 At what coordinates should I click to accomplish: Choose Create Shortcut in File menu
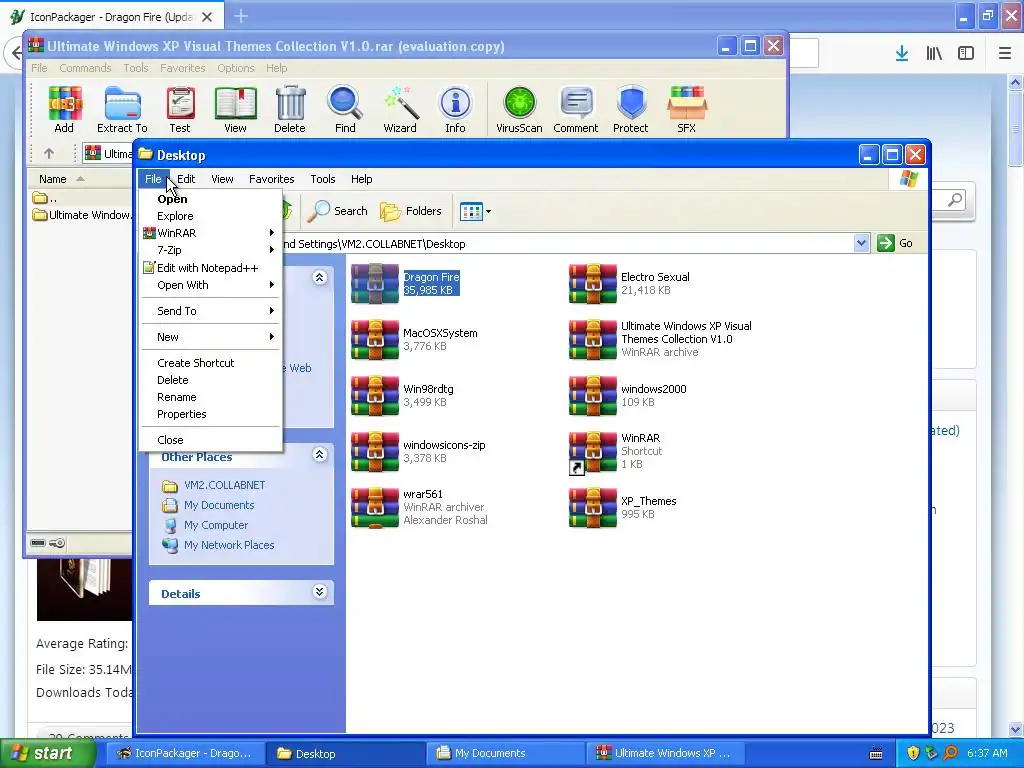point(210,363)
